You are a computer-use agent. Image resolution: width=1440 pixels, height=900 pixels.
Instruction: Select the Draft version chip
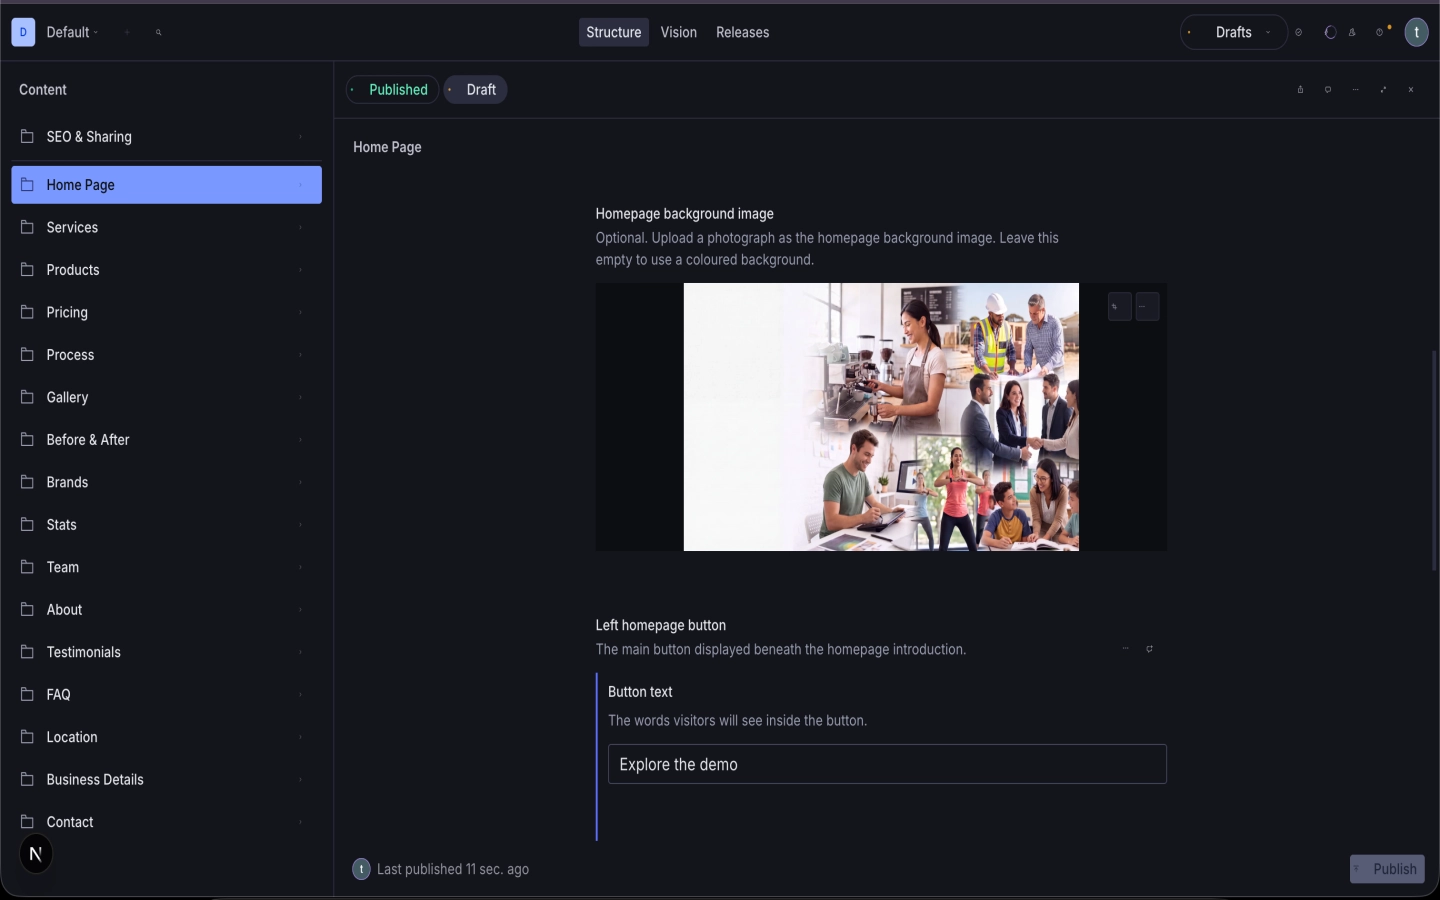(475, 89)
